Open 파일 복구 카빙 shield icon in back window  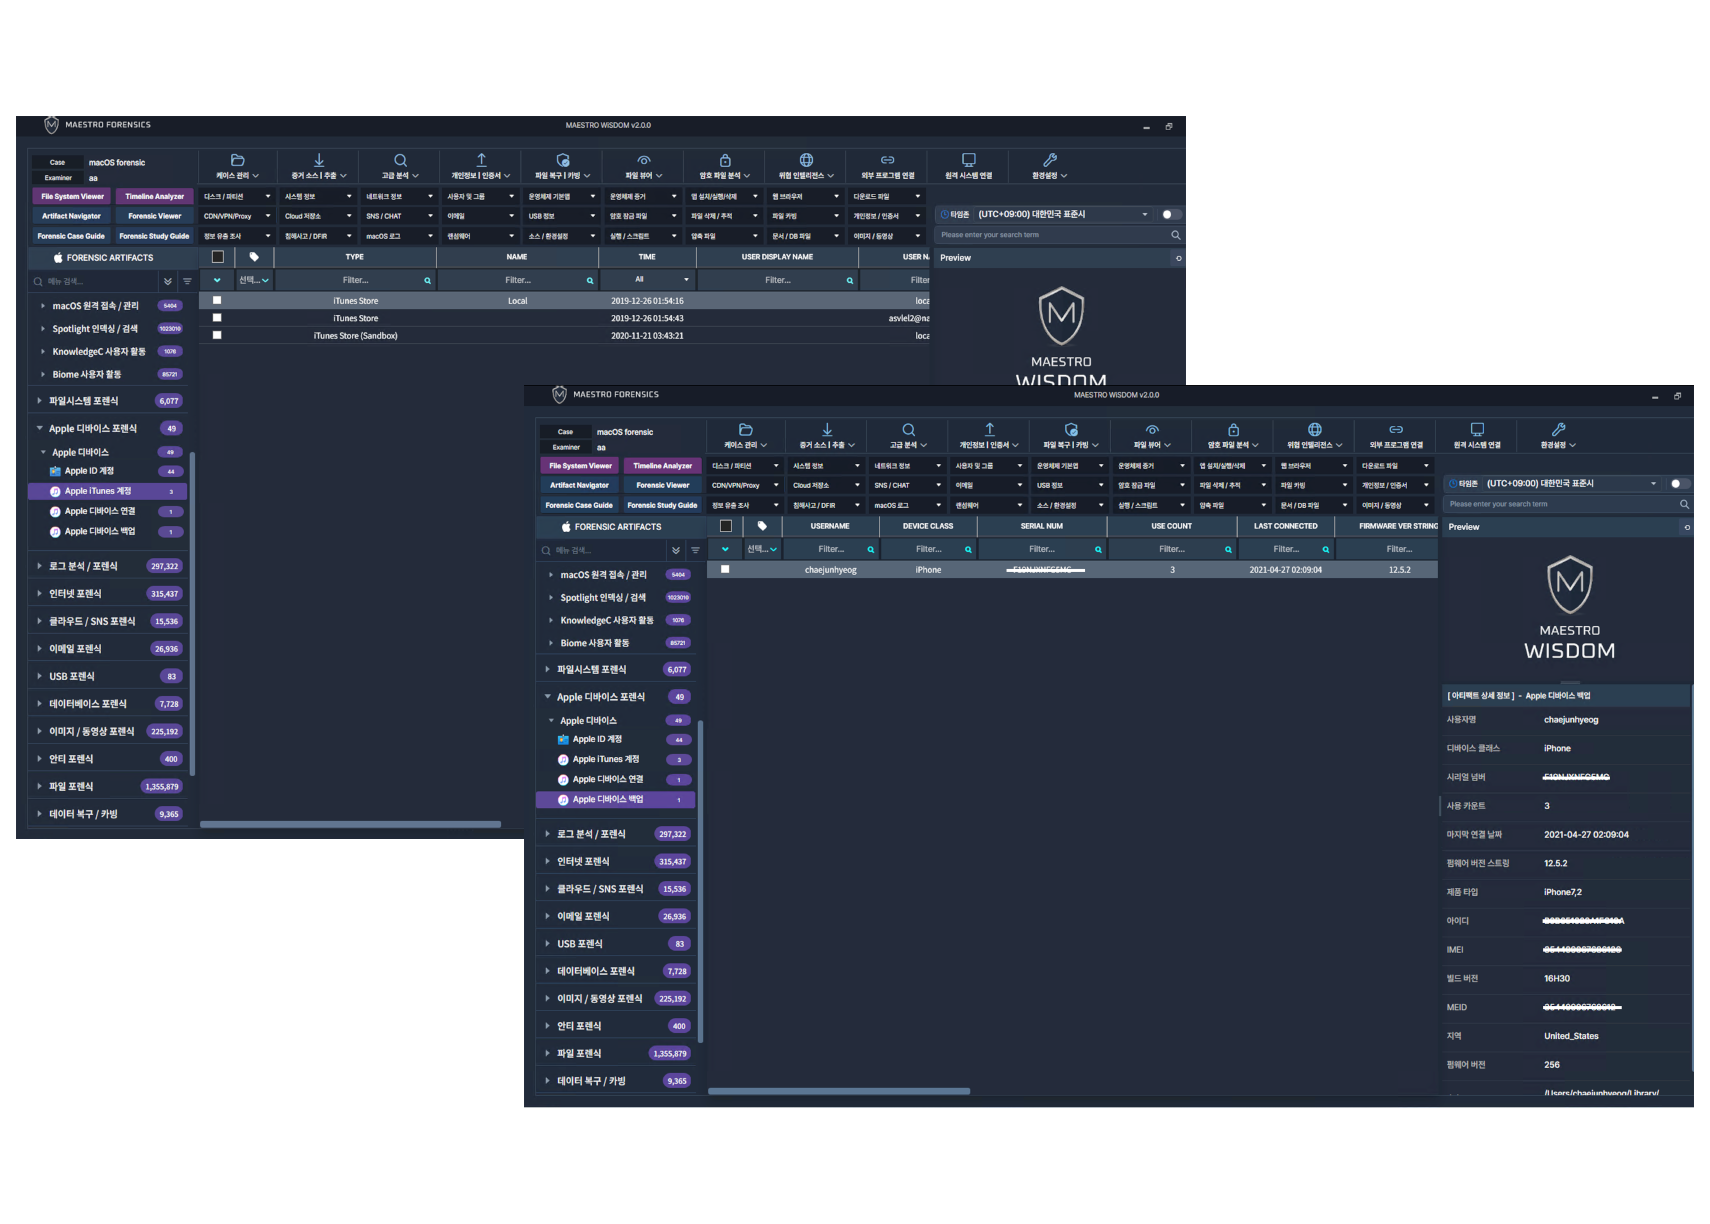pyautogui.click(x=563, y=160)
